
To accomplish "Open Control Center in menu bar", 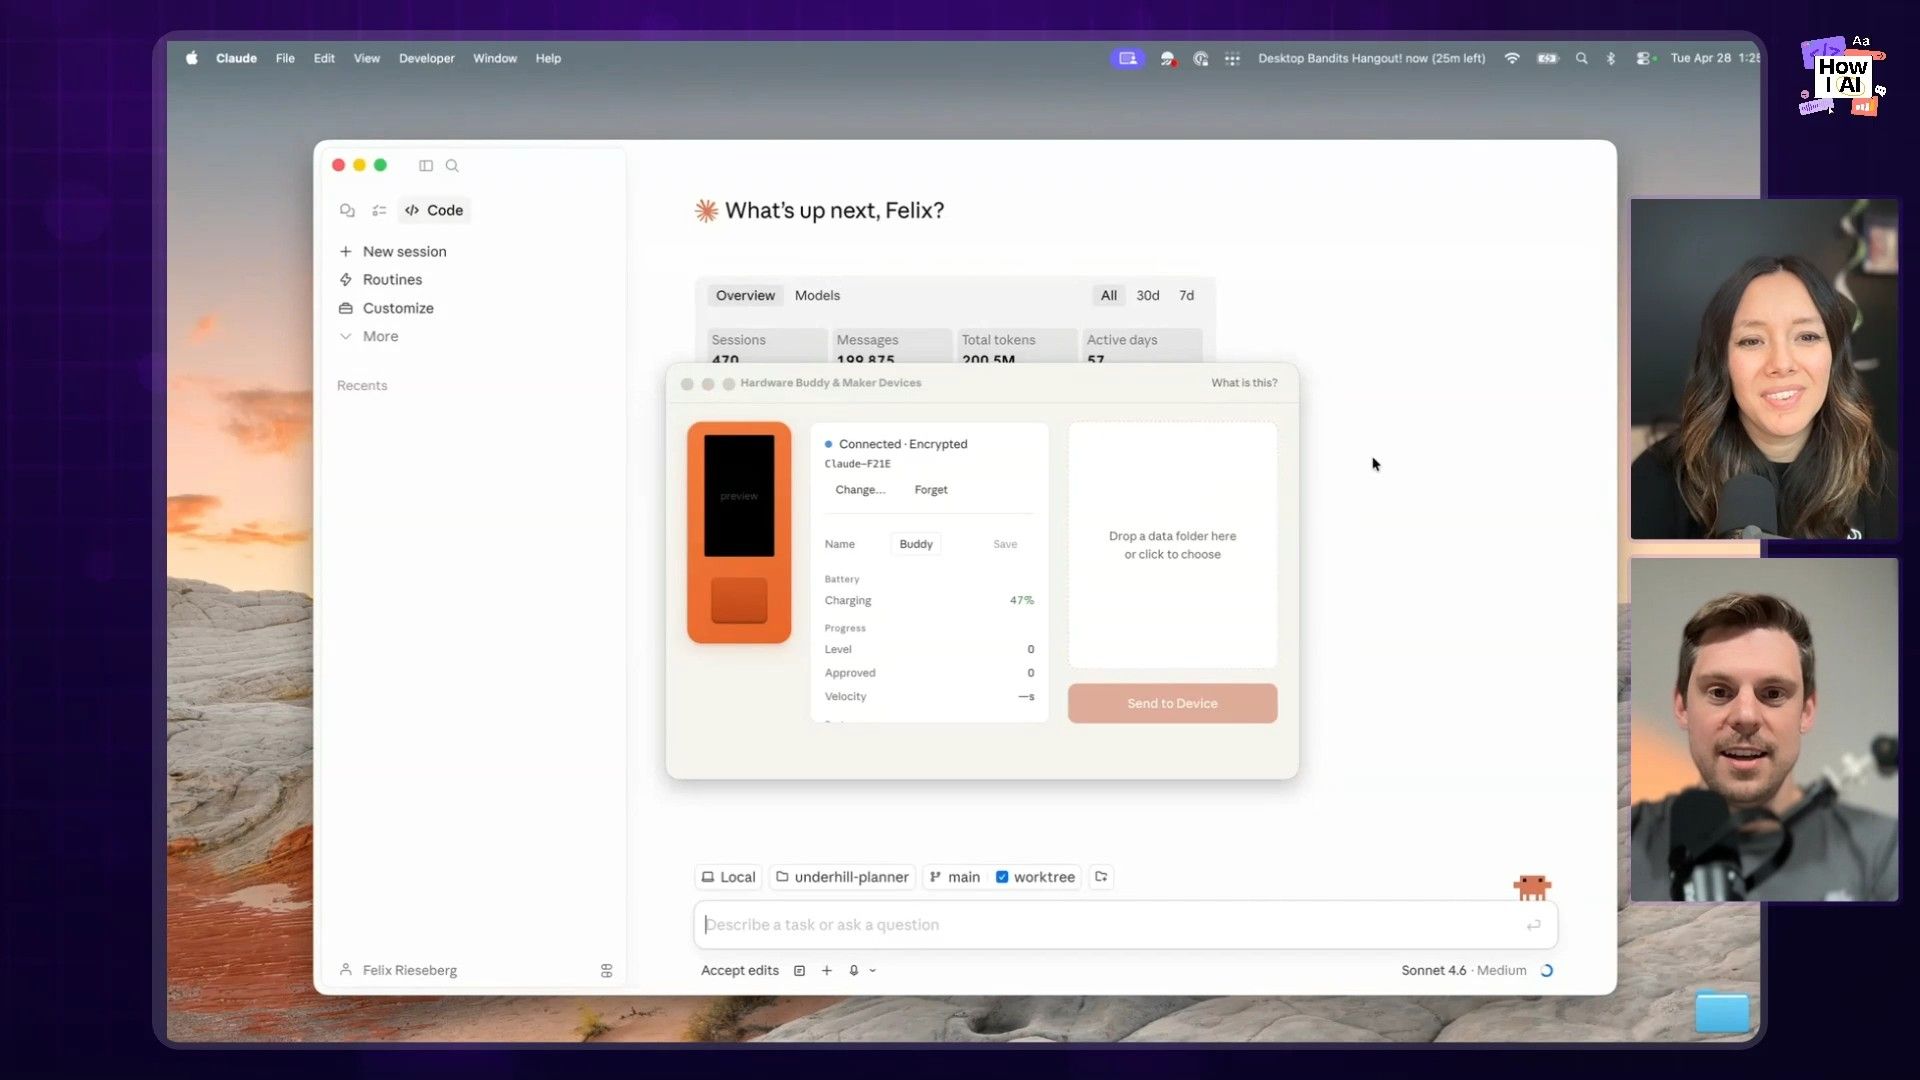I will [1645, 58].
